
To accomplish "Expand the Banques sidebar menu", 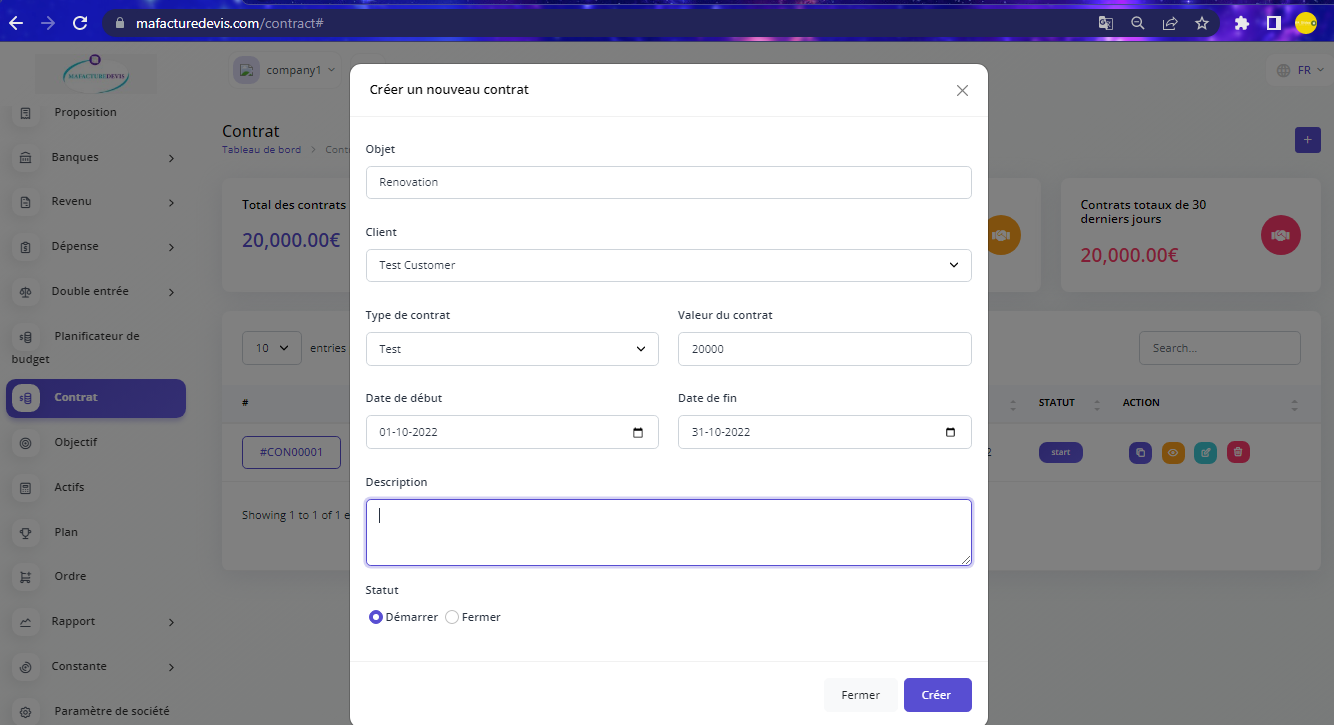I will [x=96, y=157].
